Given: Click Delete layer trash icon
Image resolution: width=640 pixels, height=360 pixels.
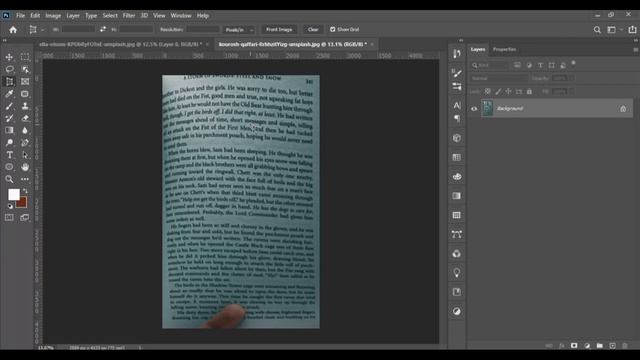Looking at the screenshot, I should pyautogui.click(x=625, y=346).
